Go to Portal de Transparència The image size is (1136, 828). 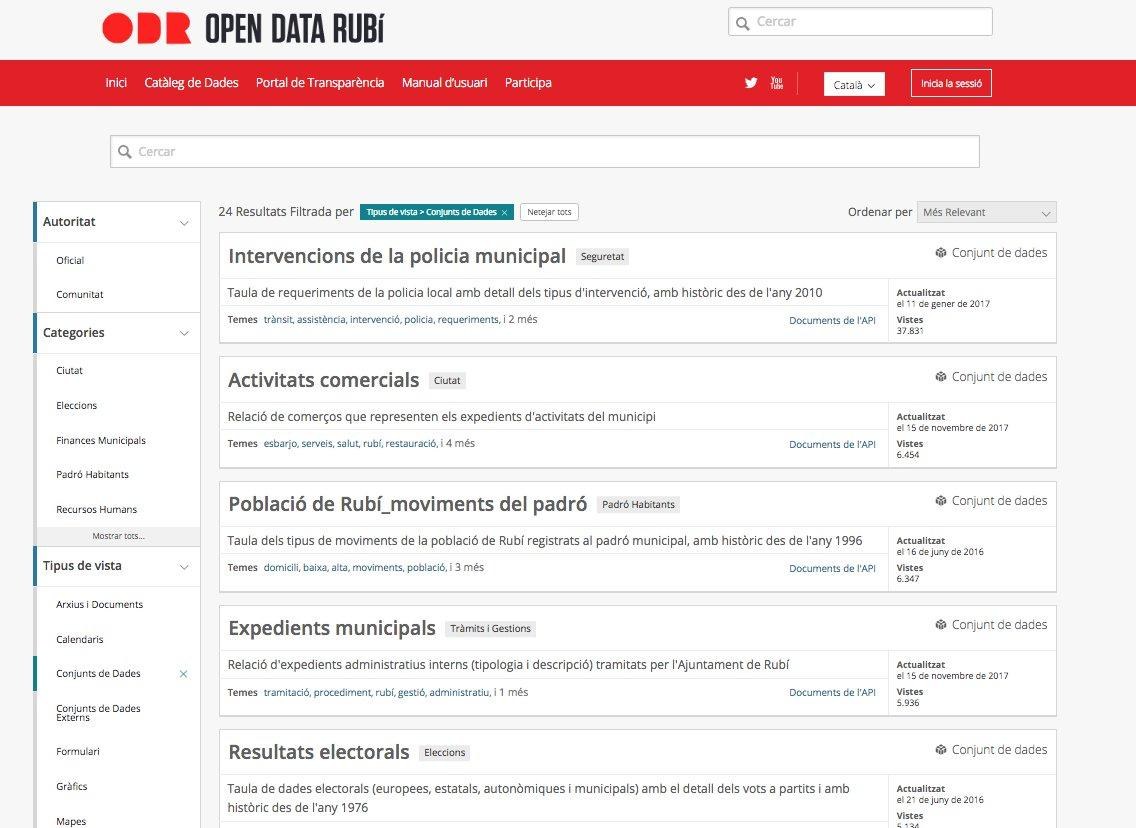pyautogui.click(x=320, y=83)
